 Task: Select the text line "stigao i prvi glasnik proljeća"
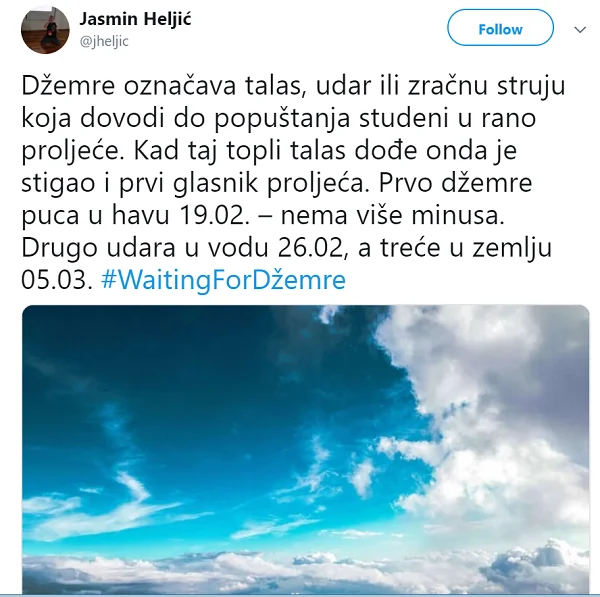click(198, 183)
